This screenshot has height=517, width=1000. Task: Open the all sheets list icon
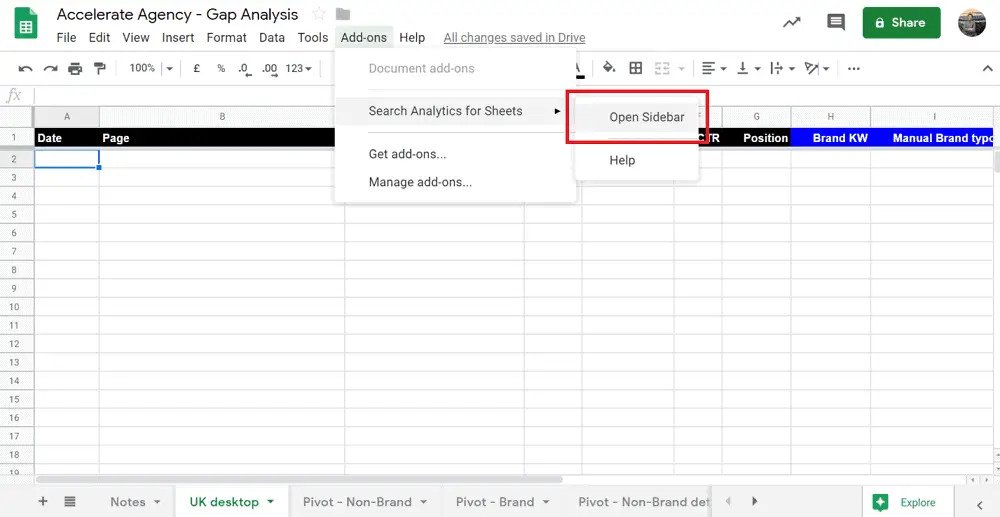click(x=70, y=501)
